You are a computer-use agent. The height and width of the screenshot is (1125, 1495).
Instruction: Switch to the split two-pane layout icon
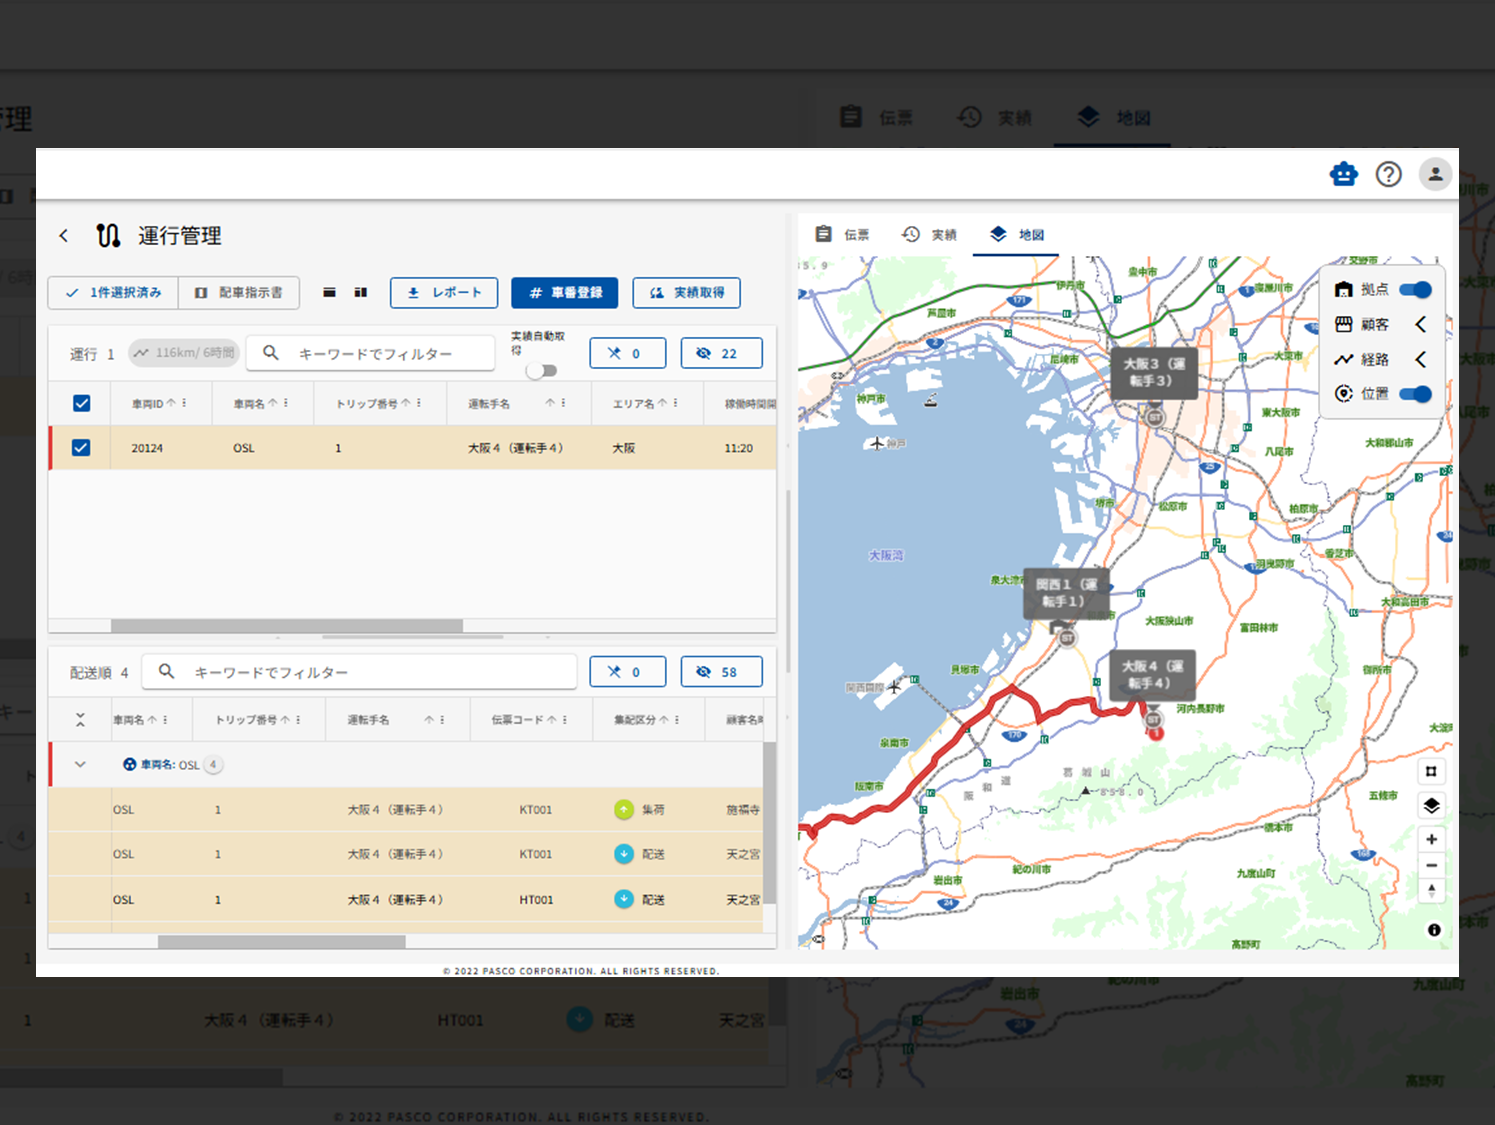pyautogui.click(x=361, y=293)
